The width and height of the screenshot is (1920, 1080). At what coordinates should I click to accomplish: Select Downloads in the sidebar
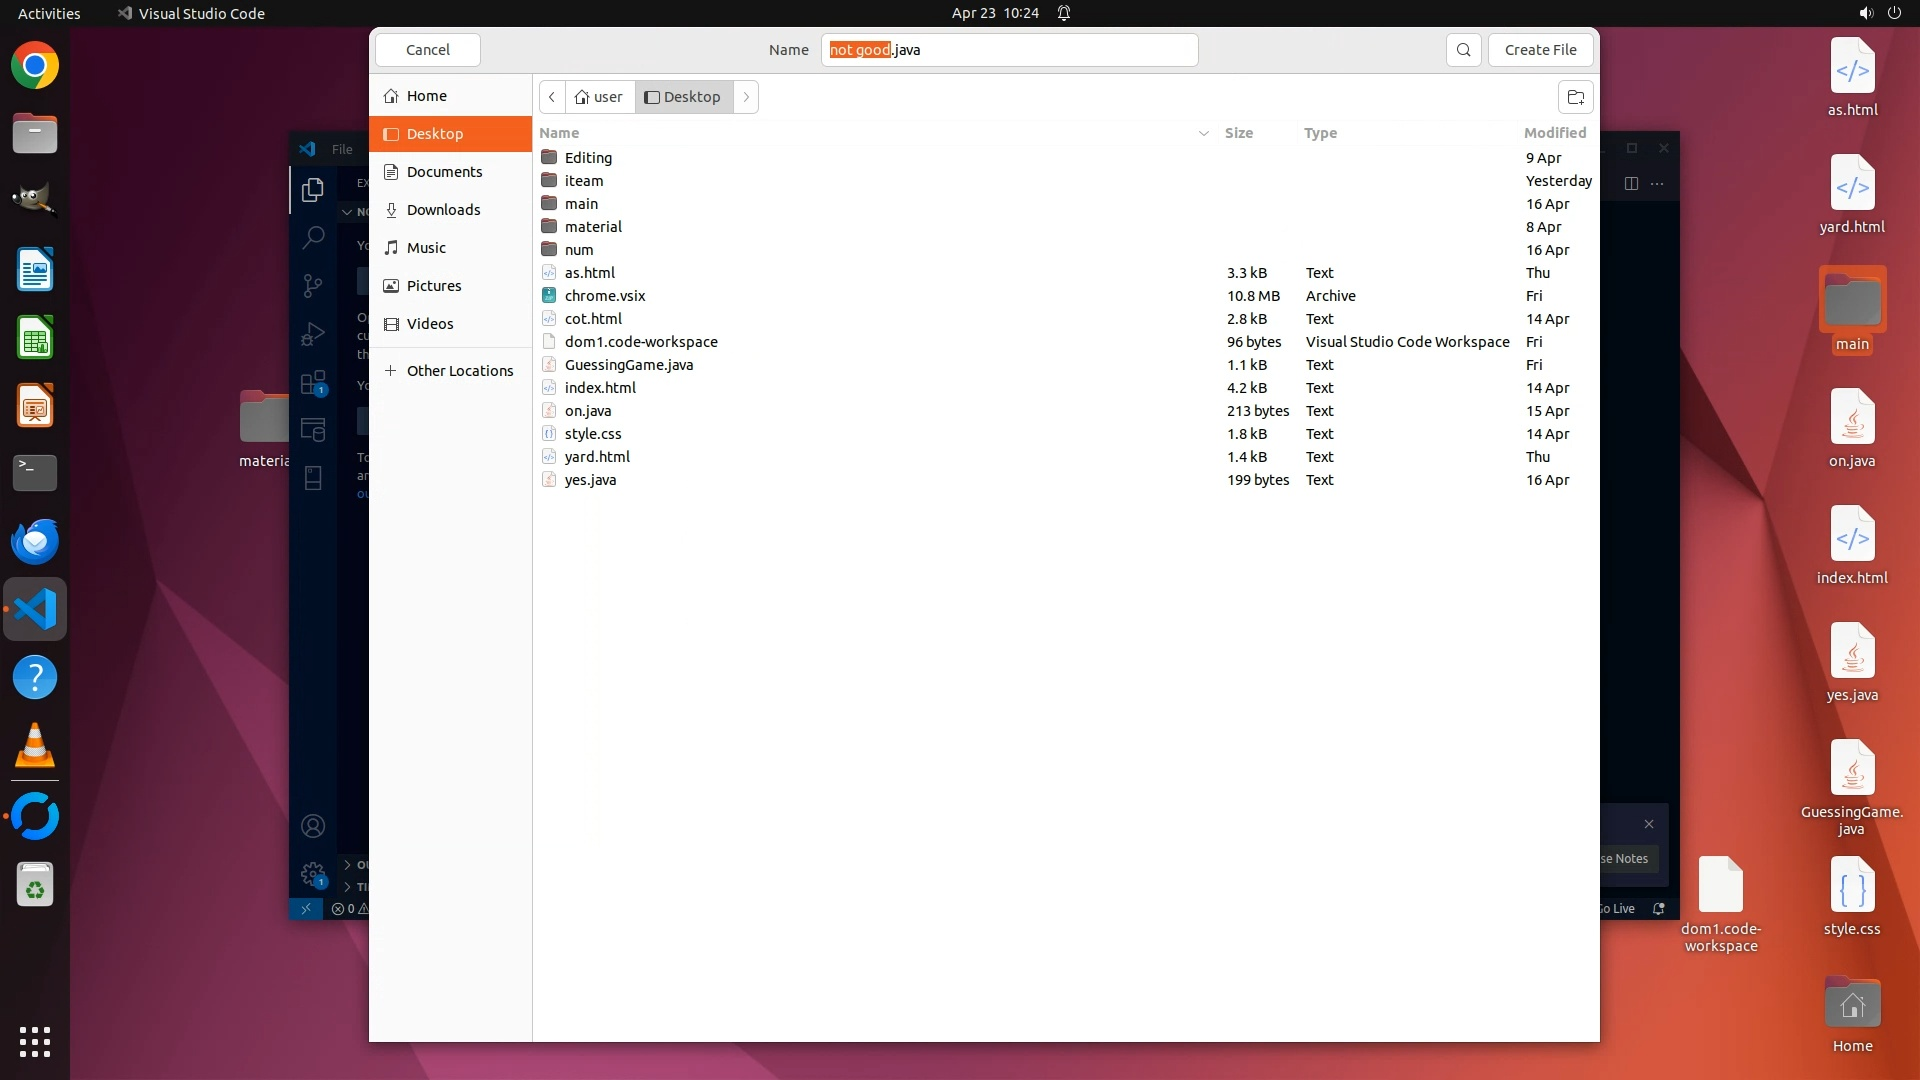[443, 210]
